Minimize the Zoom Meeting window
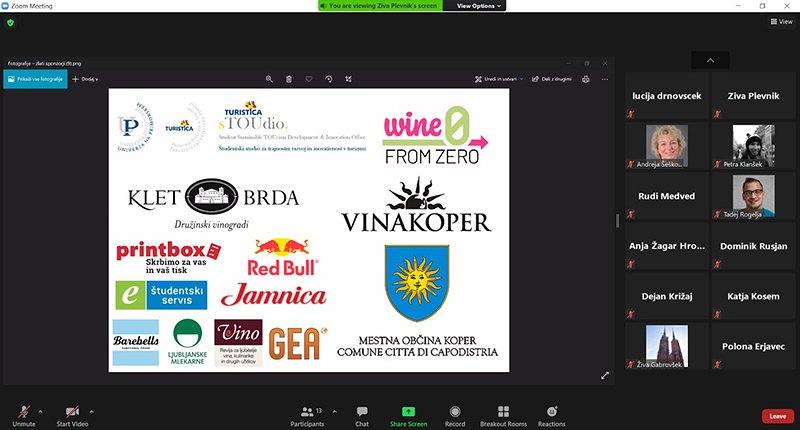This screenshot has width=800, height=430. tap(738, 6)
